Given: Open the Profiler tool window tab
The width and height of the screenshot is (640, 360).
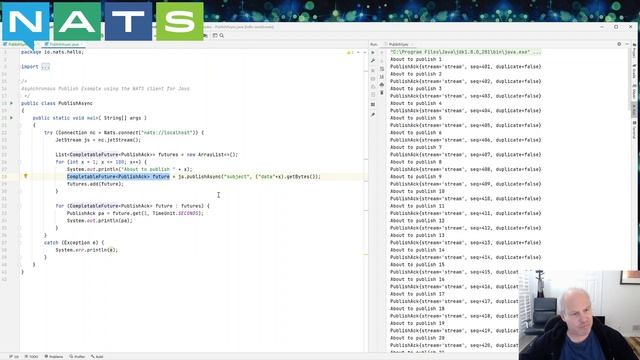Looking at the screenshot, I should [x=77, y=357].
